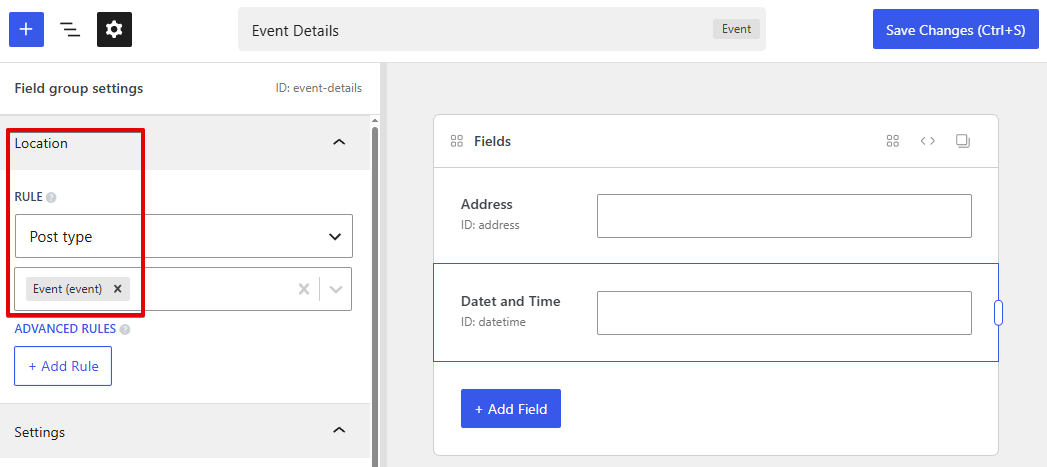The image size is (1047, 467).
Task: Remove the Event (event) tag
Action: 118,289
